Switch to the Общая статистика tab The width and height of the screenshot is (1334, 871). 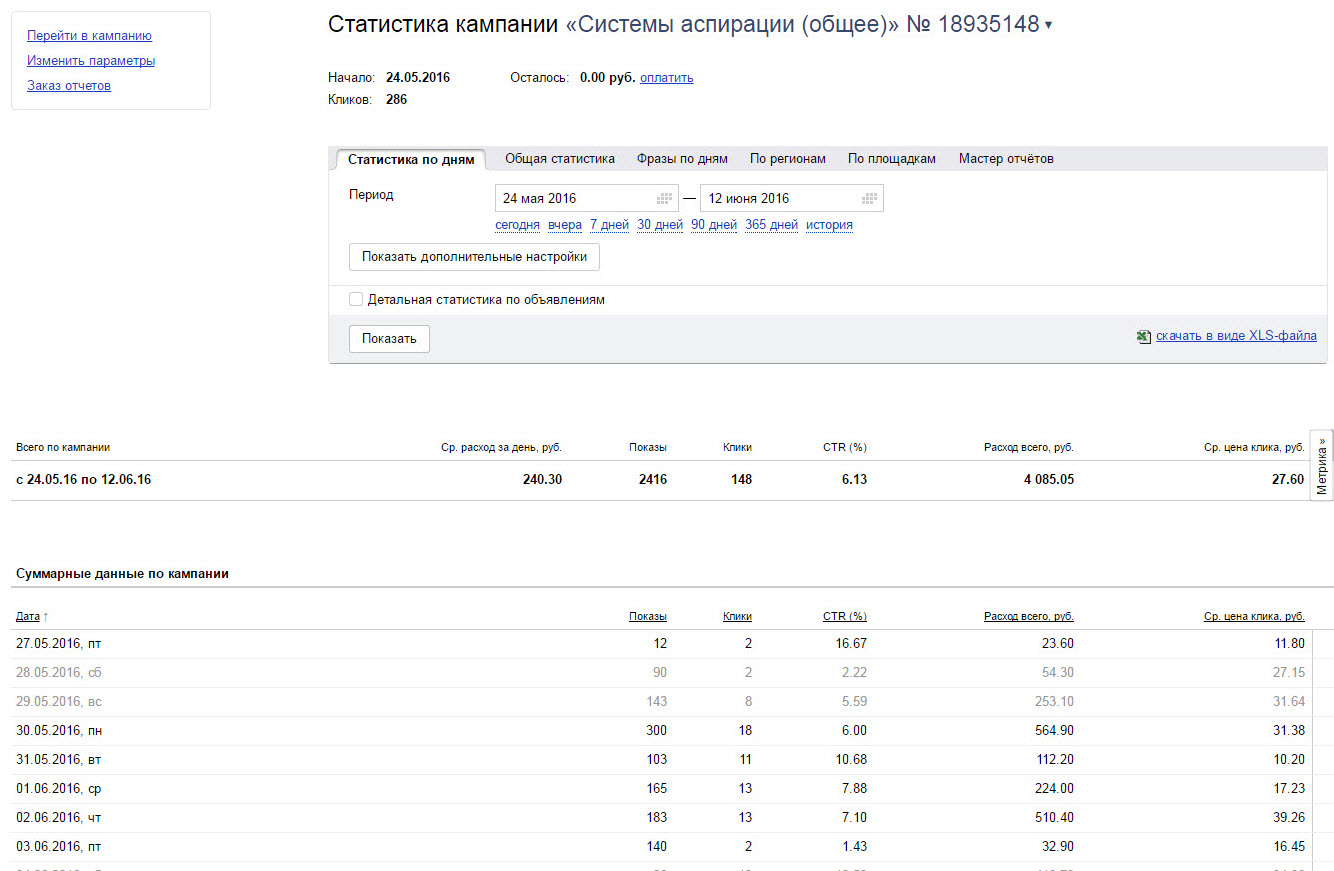559,159
